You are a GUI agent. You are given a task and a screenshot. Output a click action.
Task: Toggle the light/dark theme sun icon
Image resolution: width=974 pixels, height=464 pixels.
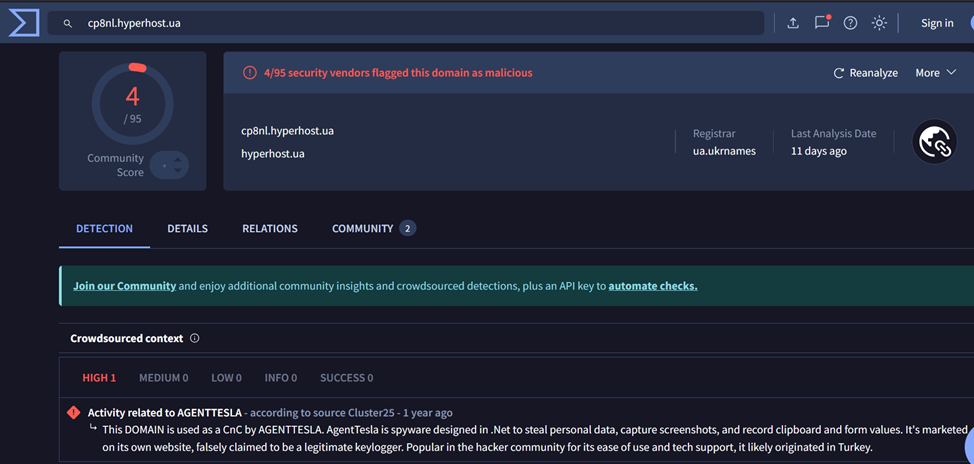click(879, 23)
